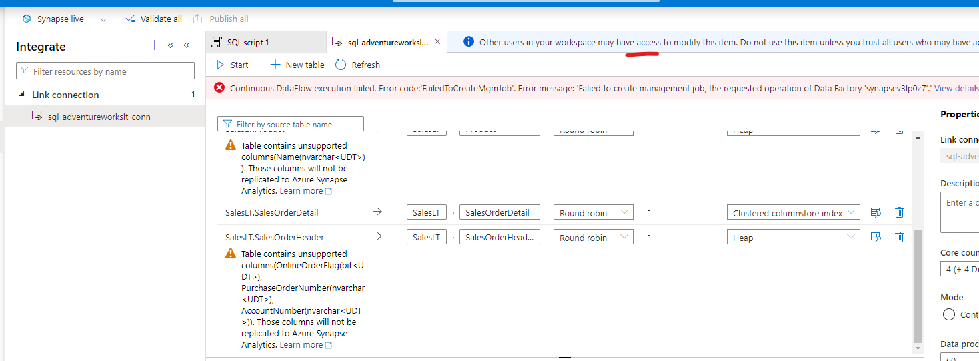Viewport: 979px width, 361px height.
Task: Open the Core count dropdown in Properties
Action: click(959, 269)
